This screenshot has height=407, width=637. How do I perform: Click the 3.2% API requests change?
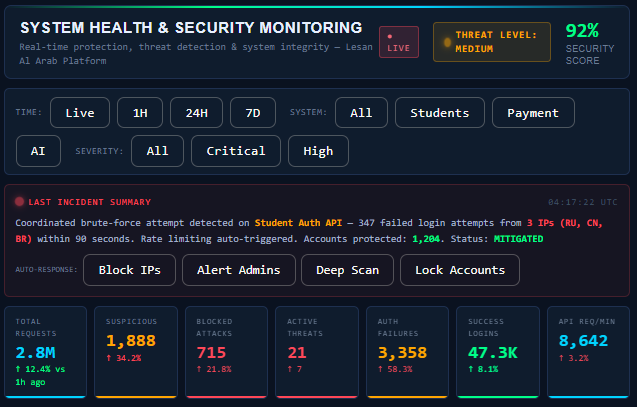574,358
